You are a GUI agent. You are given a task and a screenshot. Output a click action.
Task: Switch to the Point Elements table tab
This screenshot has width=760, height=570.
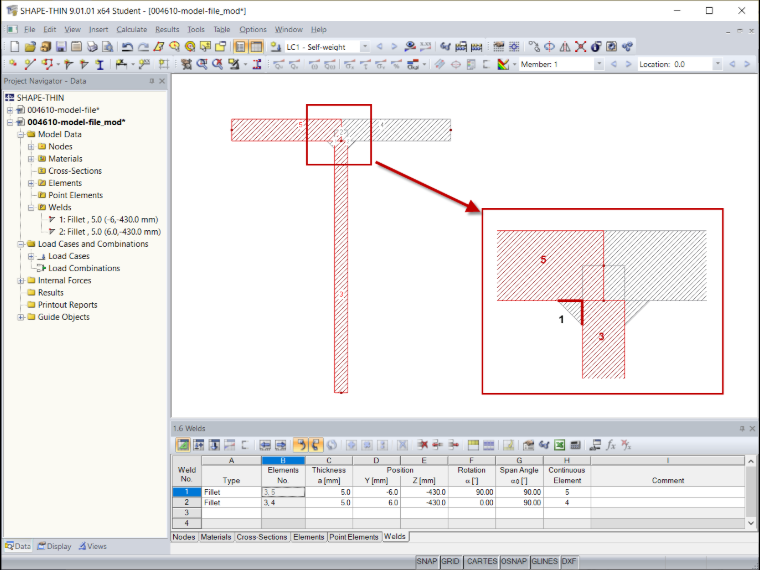[x=354, y=537]
